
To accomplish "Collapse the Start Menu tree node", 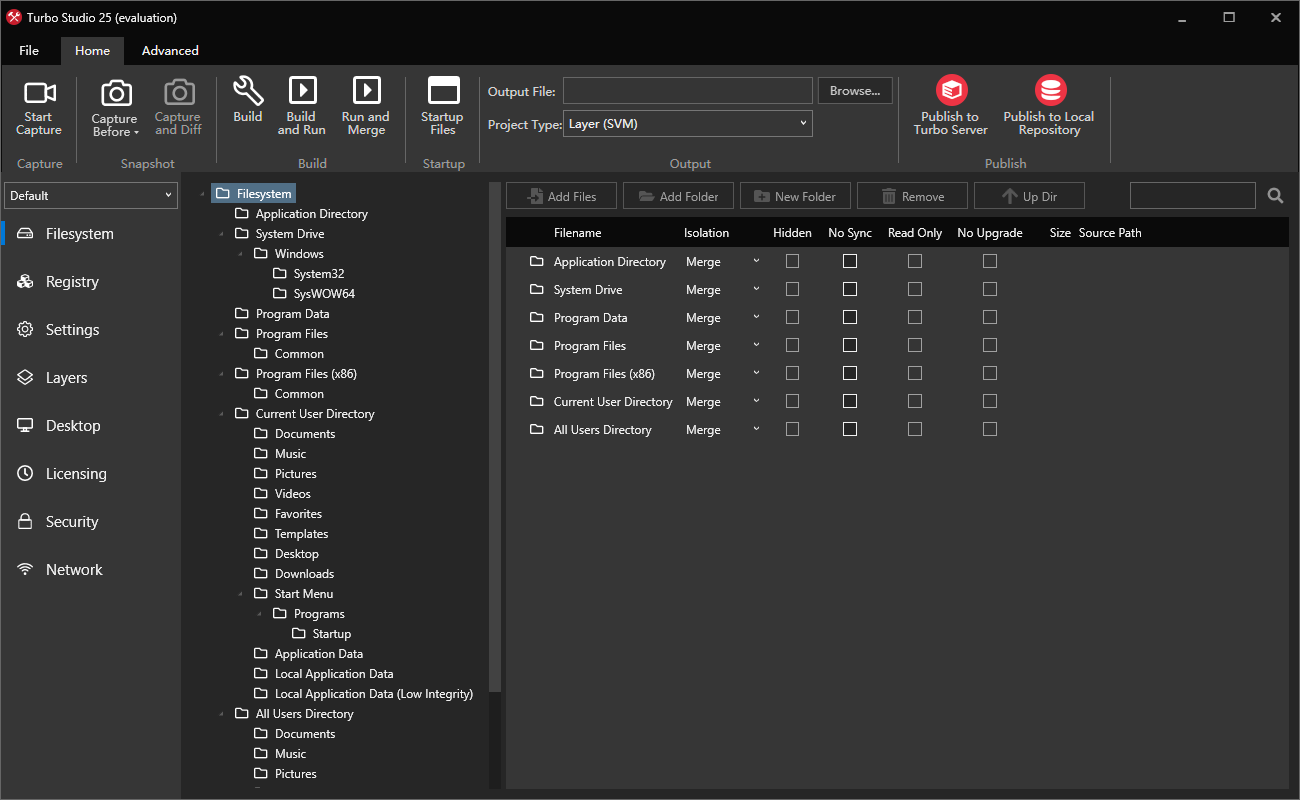I will [240, 594].
